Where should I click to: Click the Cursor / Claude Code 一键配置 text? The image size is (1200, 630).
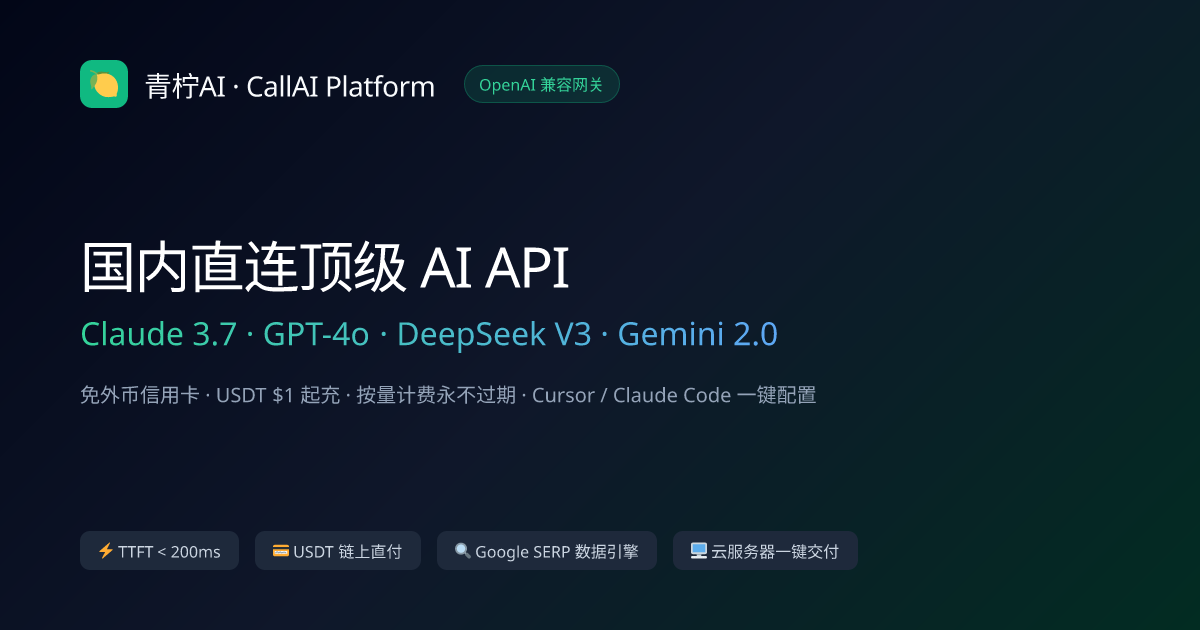tap(674, 395)
